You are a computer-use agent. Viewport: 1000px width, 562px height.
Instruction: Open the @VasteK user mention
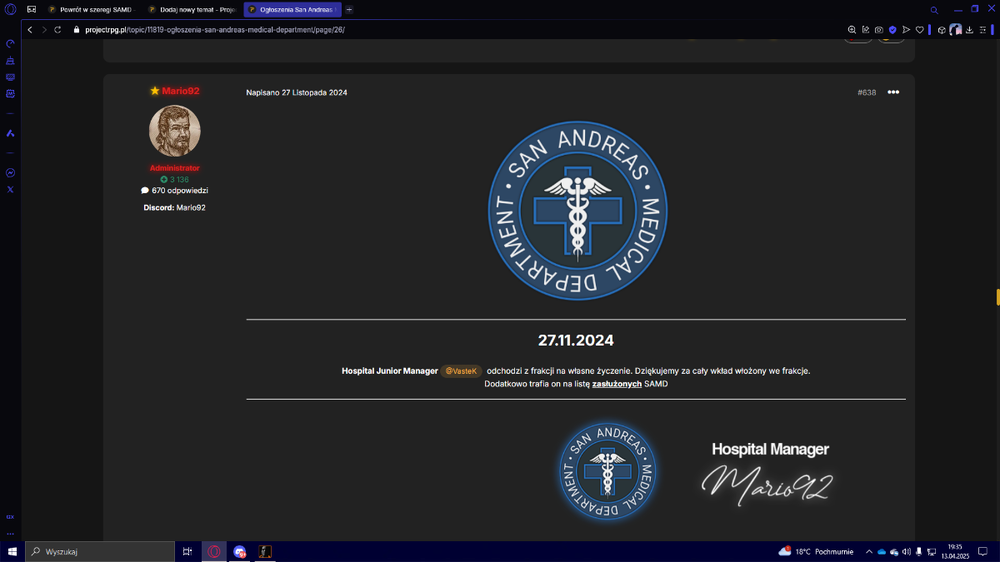coord(460,371)
